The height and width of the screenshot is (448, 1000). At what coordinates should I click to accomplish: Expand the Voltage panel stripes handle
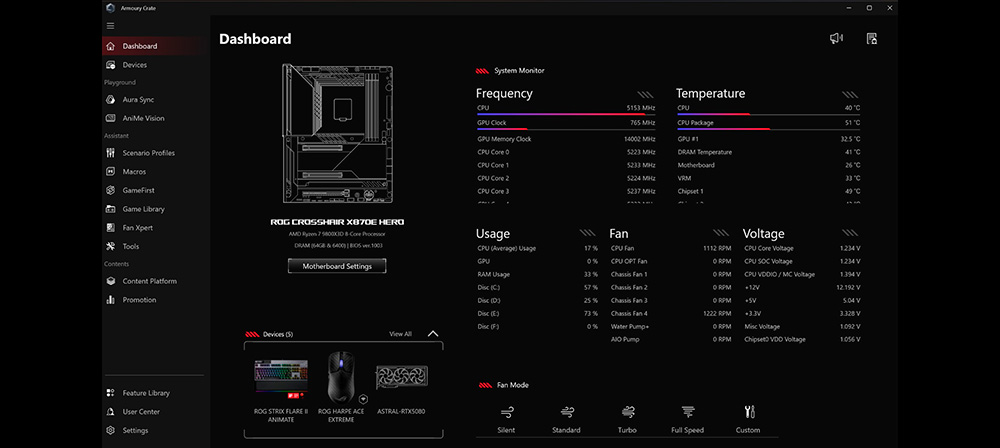[x=850, y=233]
